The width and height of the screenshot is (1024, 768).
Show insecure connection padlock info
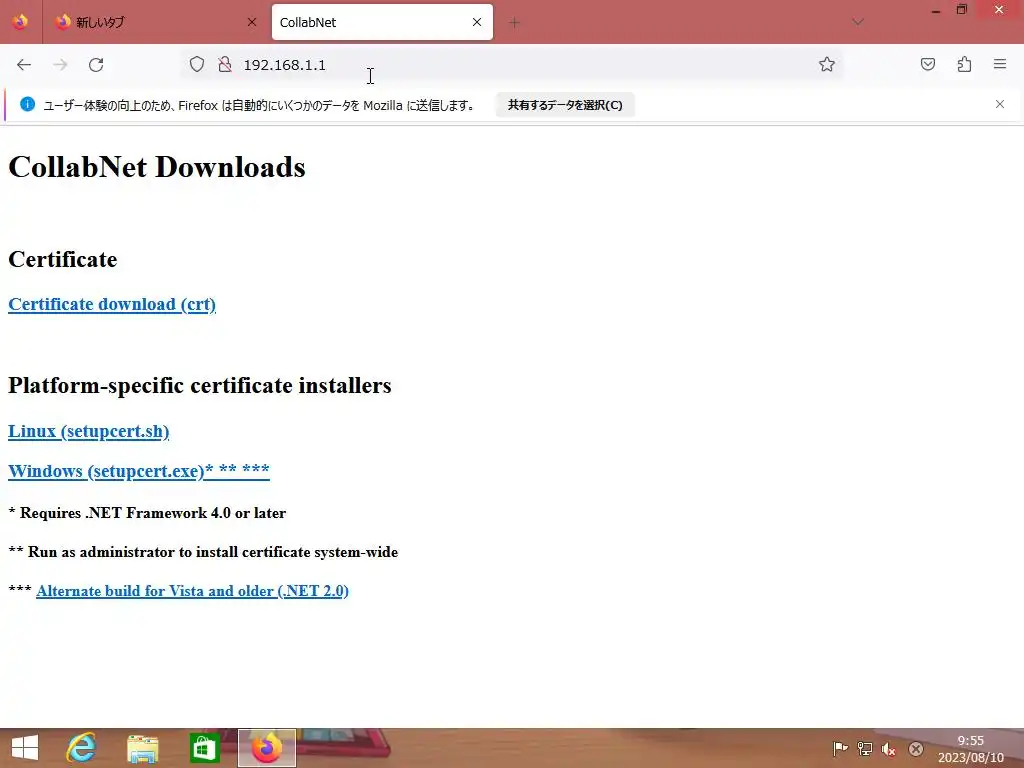coord(225,64)
